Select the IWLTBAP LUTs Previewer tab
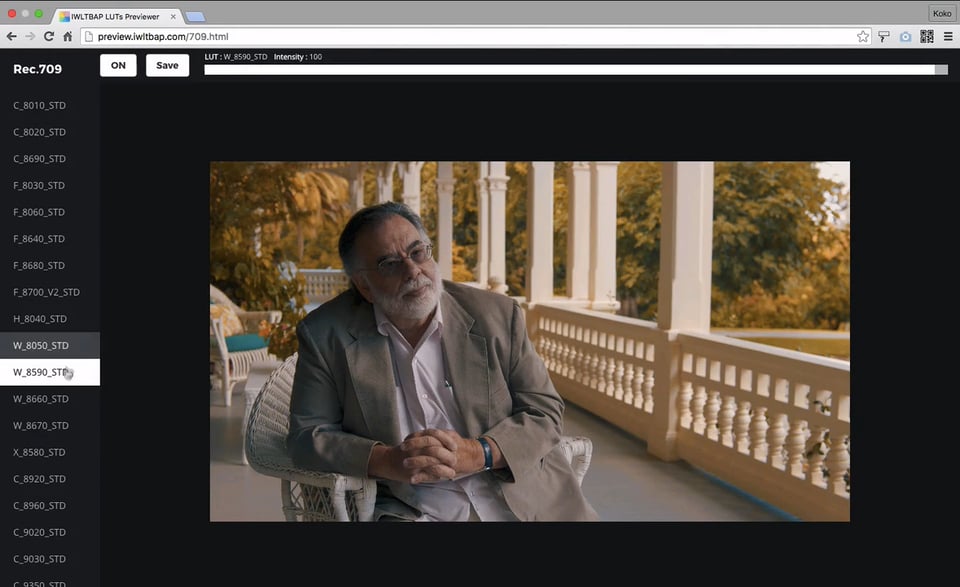 (x=115, y=15)
